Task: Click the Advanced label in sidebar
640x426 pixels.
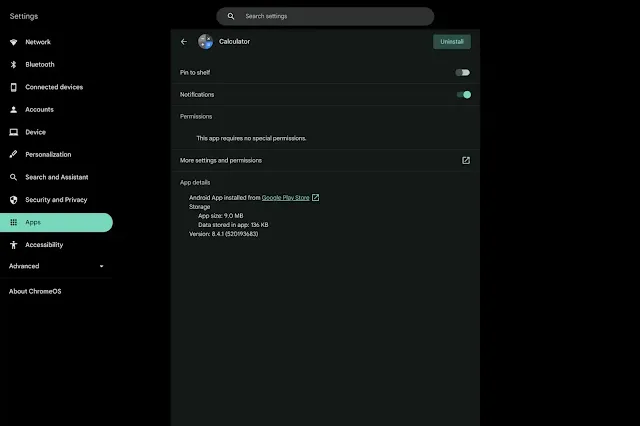Action: pyautogui.click(x=24, y=266)
